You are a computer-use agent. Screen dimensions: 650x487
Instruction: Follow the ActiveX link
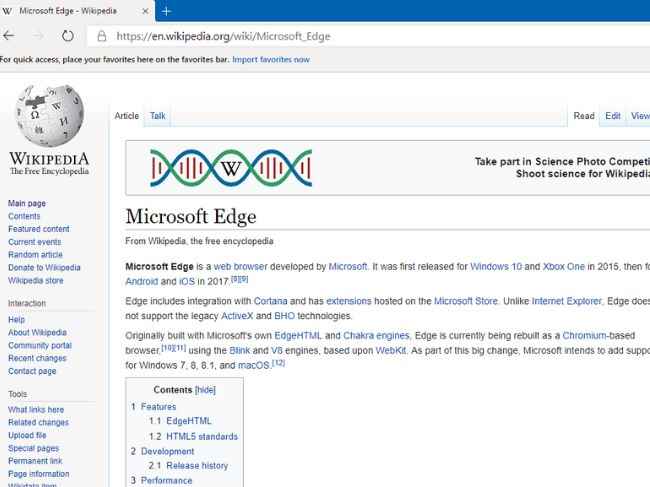(237, 316)
